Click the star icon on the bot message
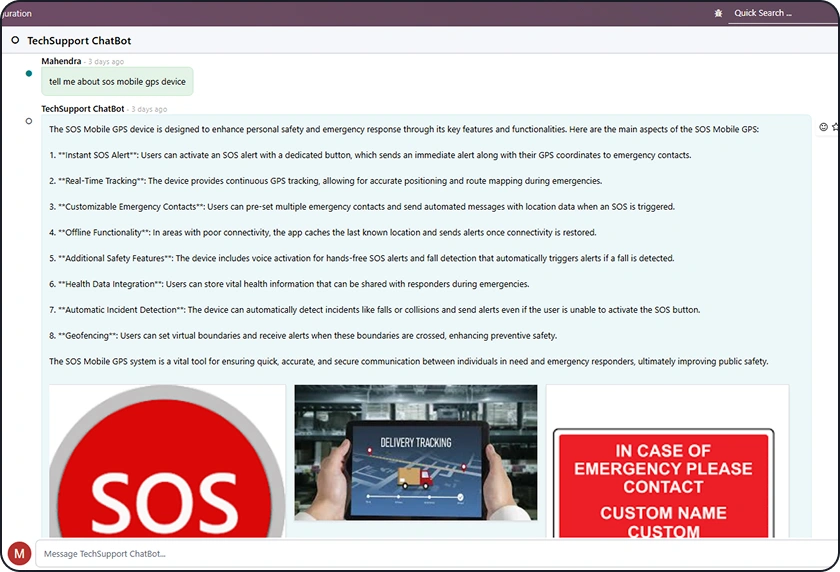This screenshot has width=840, height=572. [836, 127]
